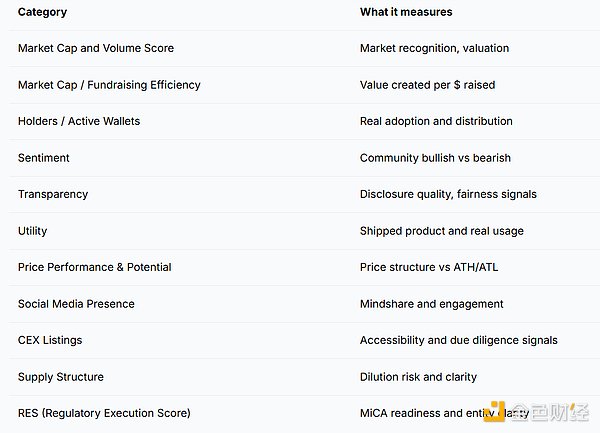Click Market Cap / Fundraising Efficiency cell

[x=109, y=85]
